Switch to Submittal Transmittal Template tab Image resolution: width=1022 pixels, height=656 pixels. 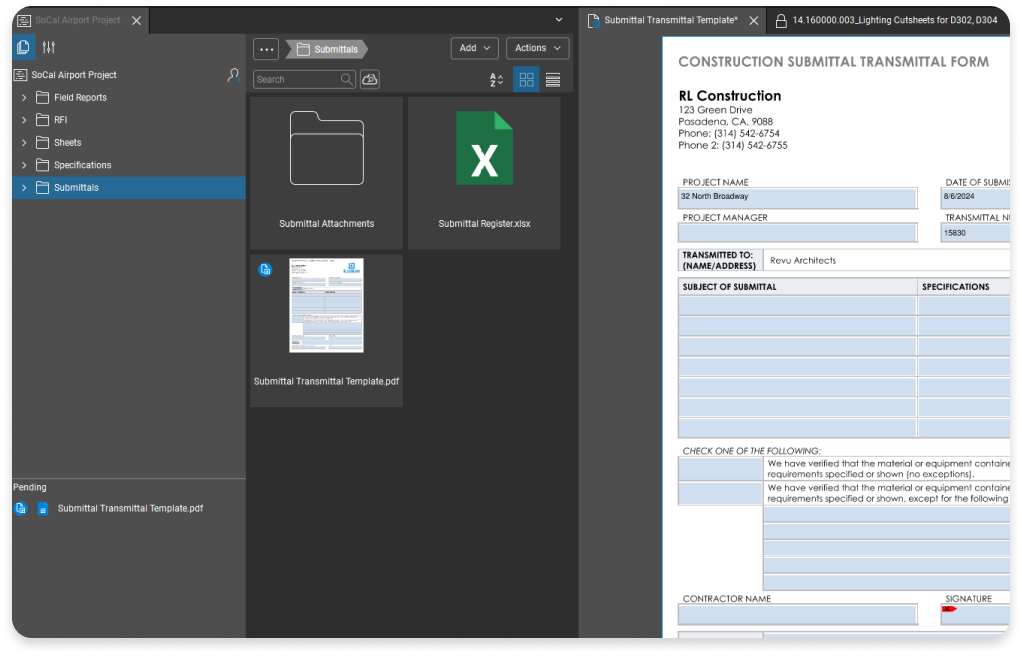point(671,20)
